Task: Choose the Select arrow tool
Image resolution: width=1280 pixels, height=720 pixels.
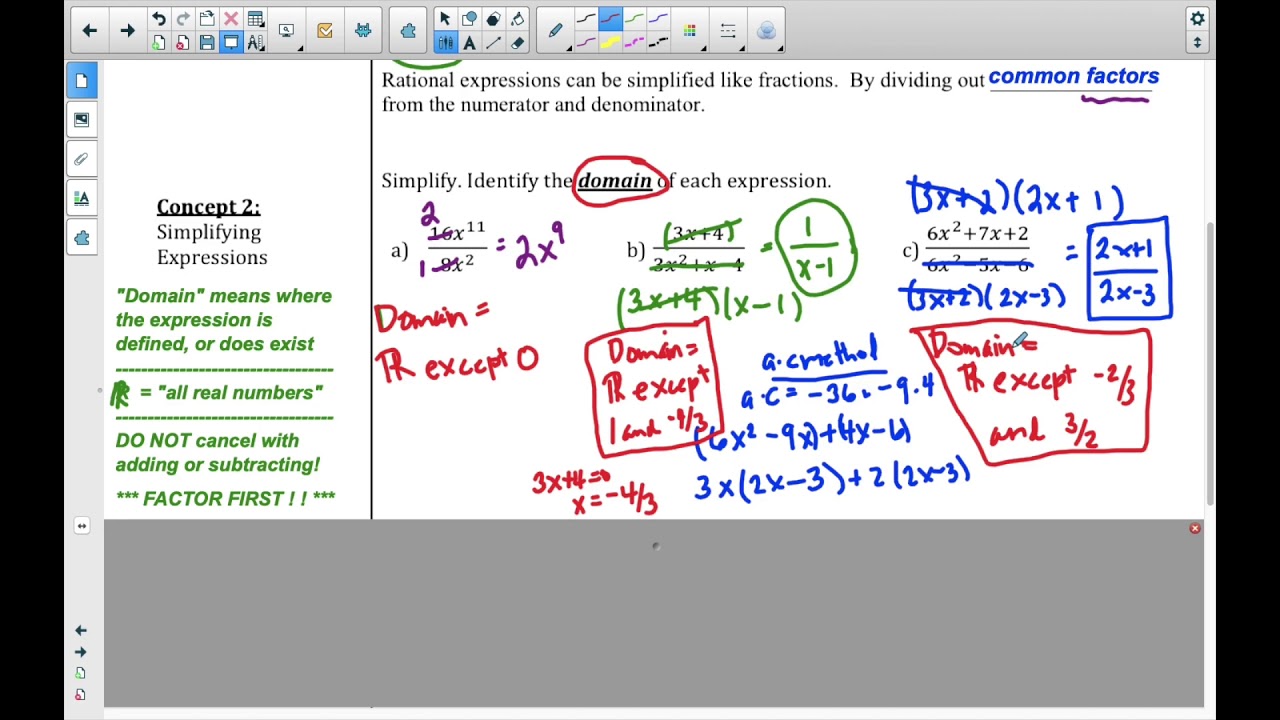Action: pyautogui.click(x=445, y=19)
